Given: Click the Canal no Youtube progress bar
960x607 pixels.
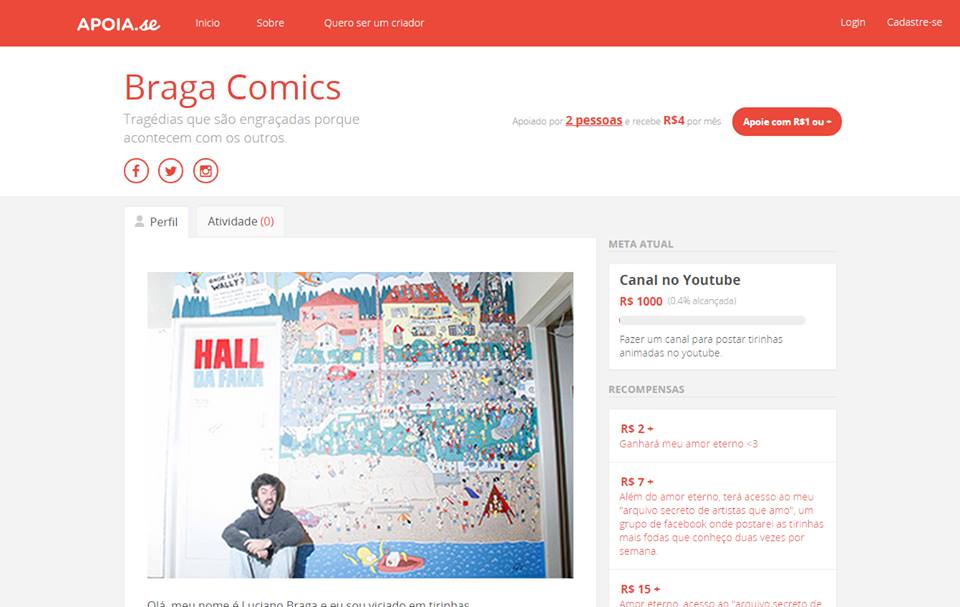Looking at the screenshot, I should [x=712, y=320].
